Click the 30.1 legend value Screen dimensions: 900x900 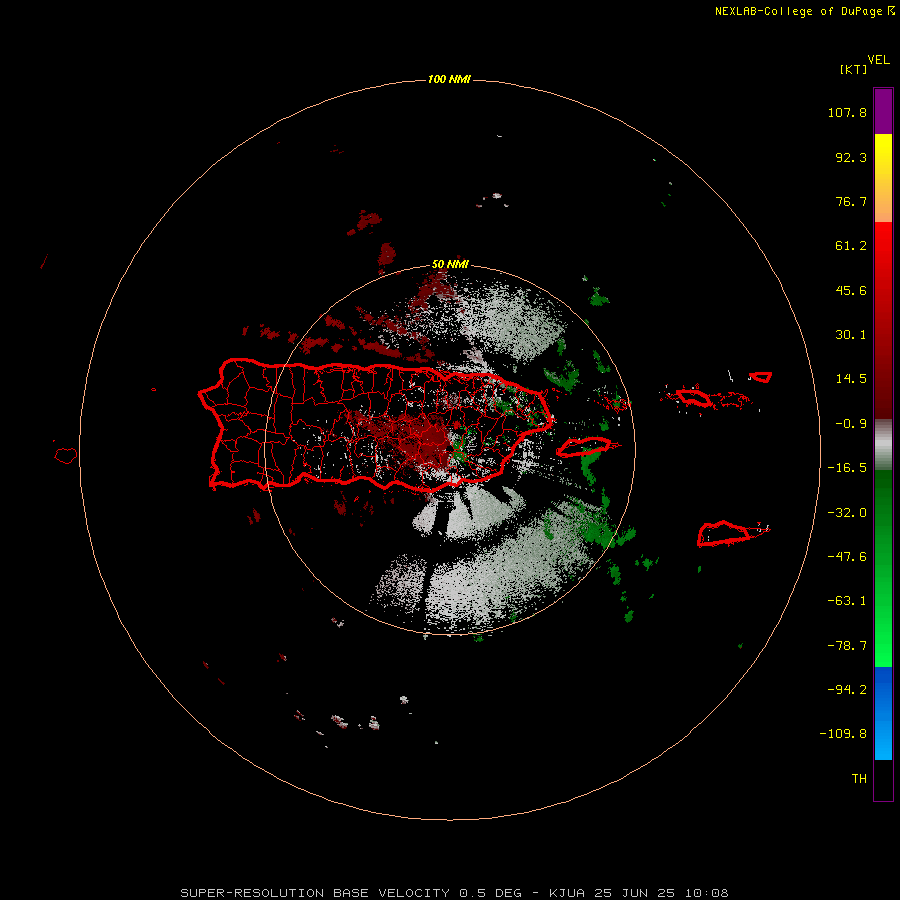pyautogui.click(x=851, y=335)
